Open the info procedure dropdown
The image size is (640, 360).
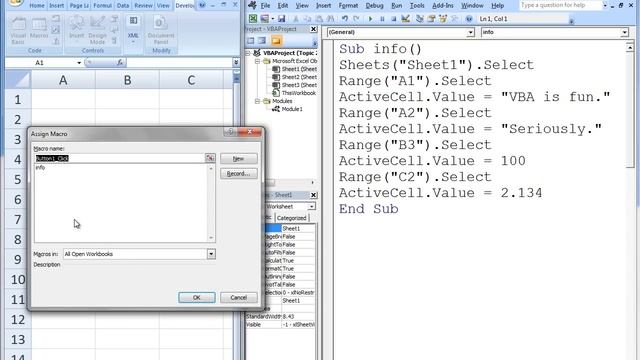624,32
